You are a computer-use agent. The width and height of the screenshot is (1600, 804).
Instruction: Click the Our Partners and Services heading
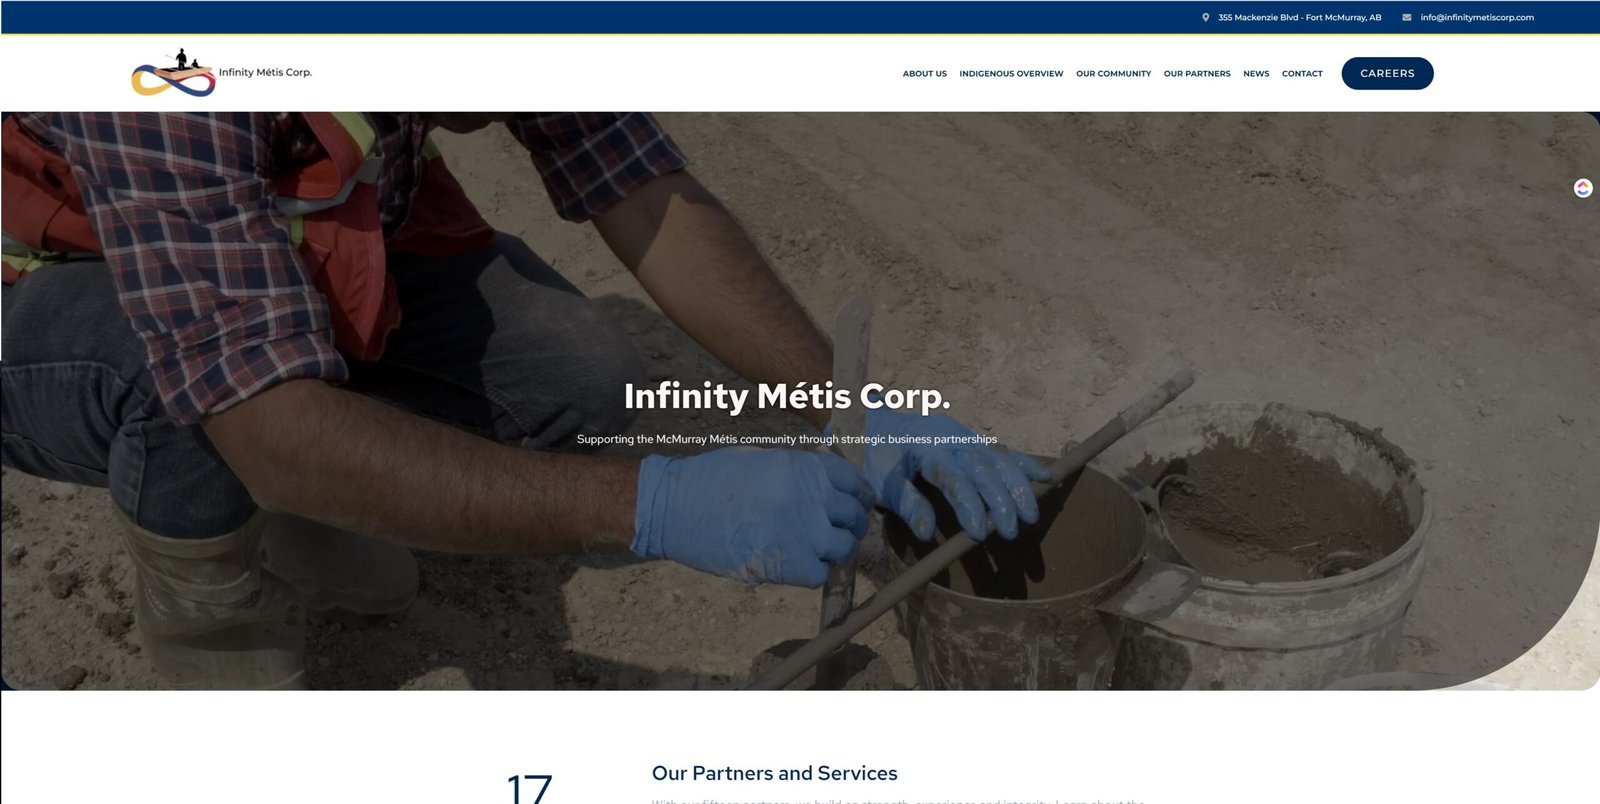point(774,773)
